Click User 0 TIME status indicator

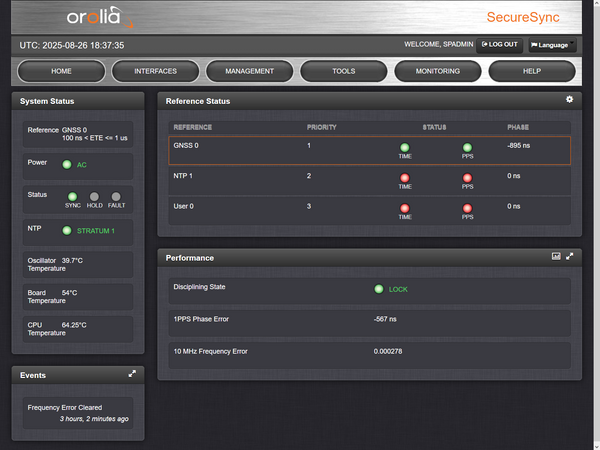(404, 208)
